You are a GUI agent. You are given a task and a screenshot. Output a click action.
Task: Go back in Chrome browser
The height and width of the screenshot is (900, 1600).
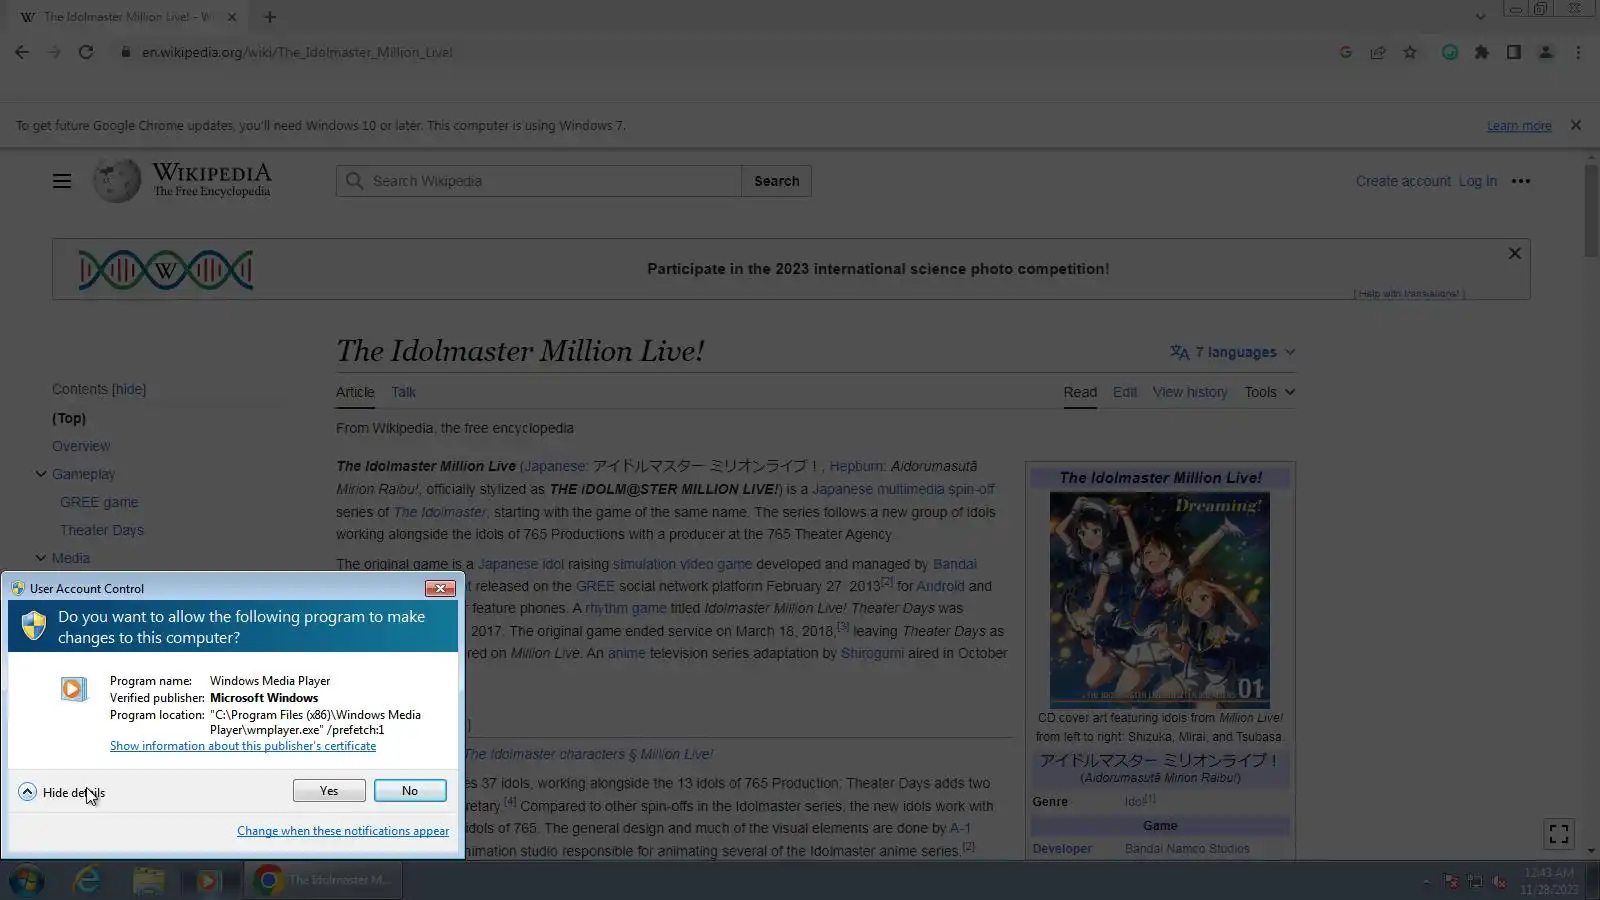click(22, 52)
